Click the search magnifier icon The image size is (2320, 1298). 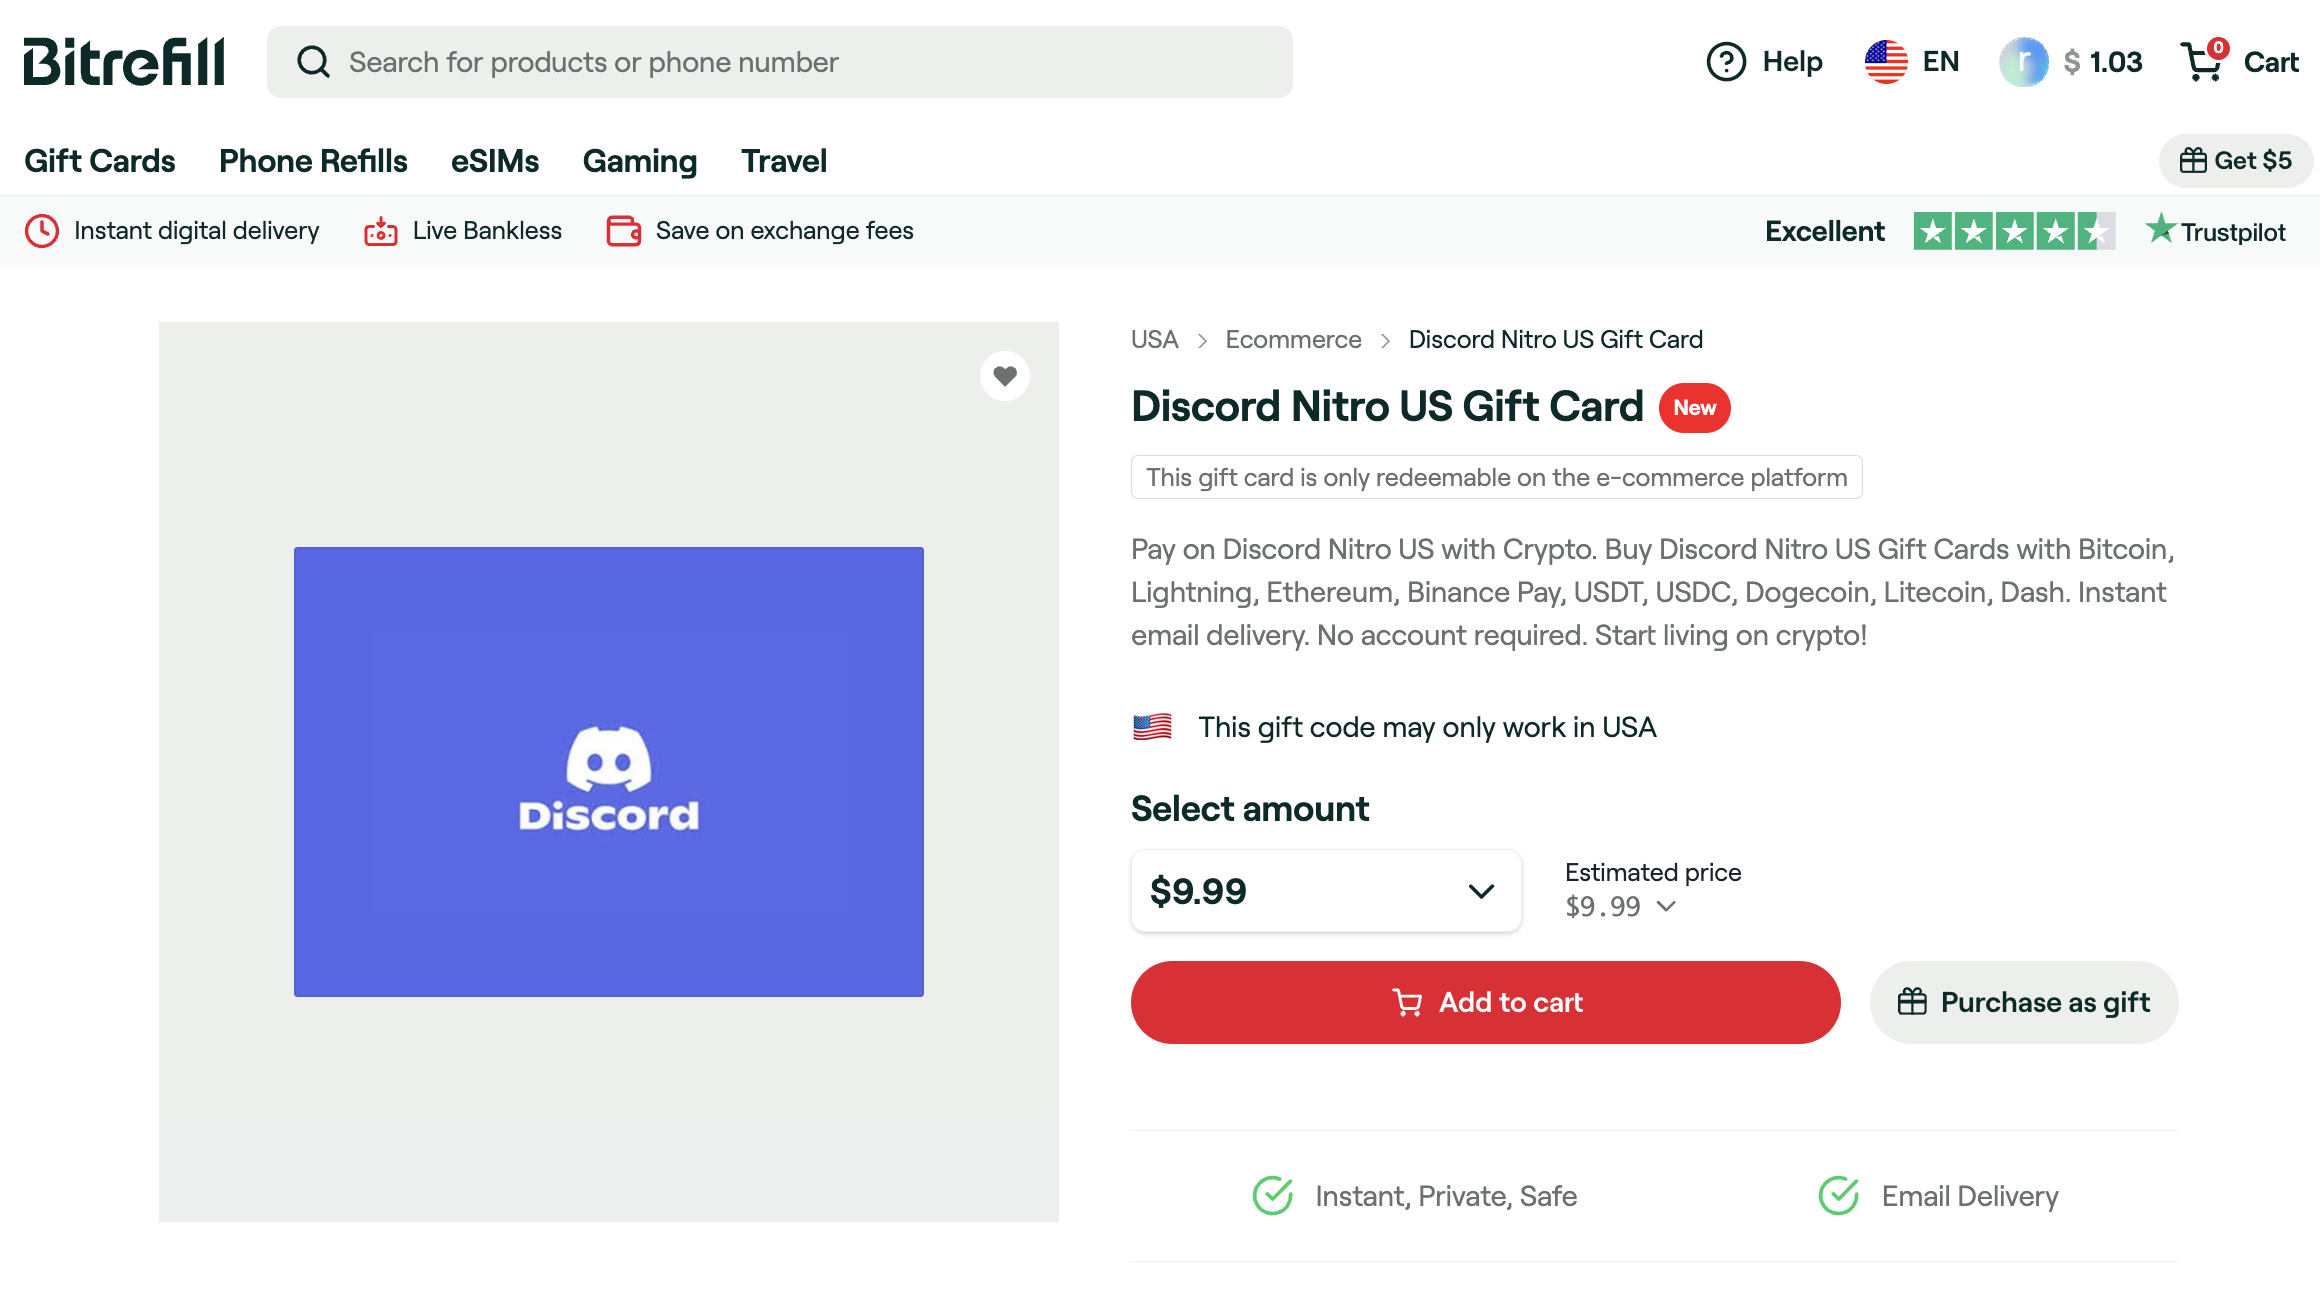(313, 61)
